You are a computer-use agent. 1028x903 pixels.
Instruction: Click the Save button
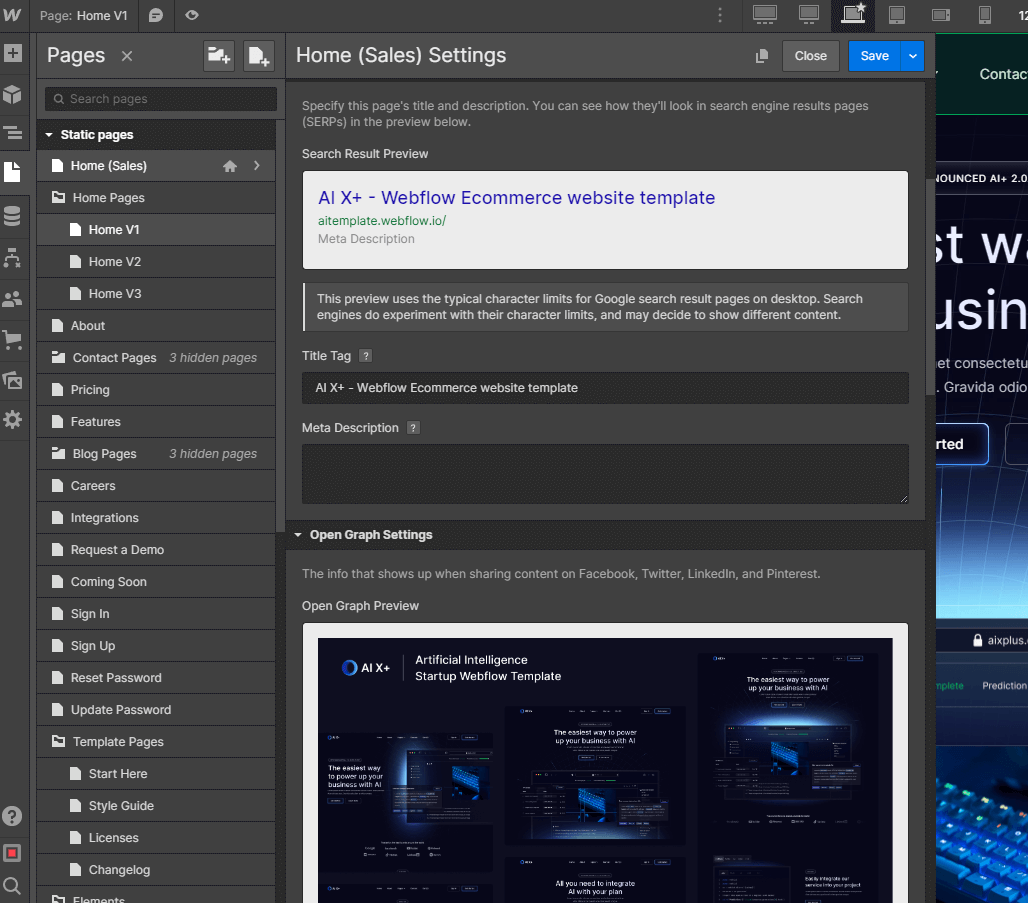click(874, 56)
